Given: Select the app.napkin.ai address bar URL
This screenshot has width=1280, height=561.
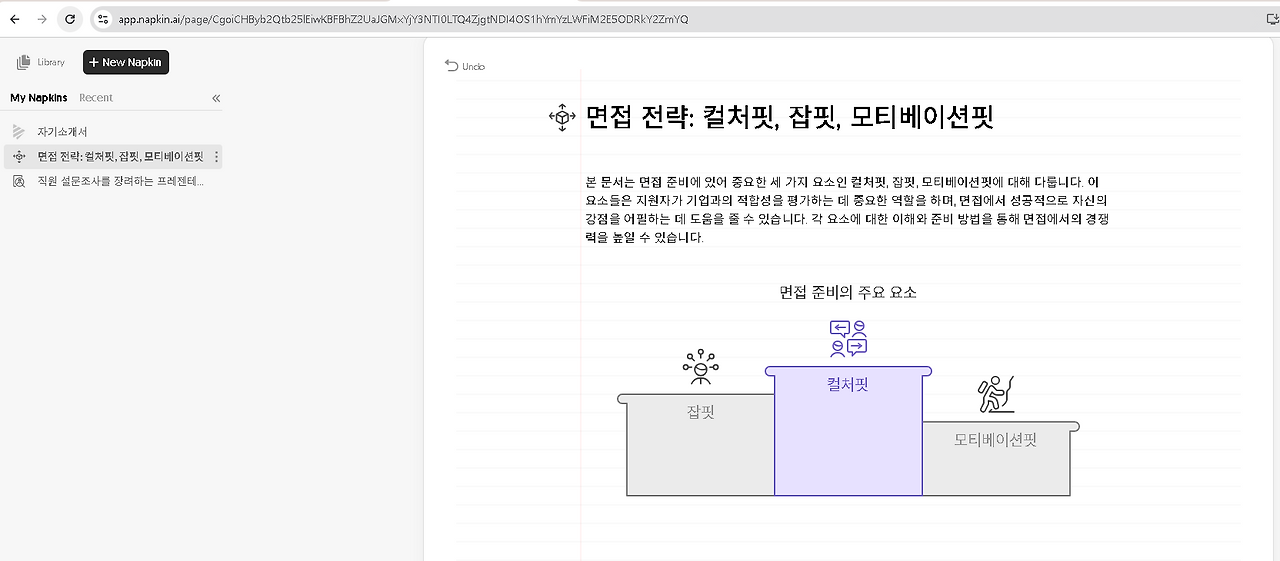Looking at the screenshot, I should coord(403,19).
